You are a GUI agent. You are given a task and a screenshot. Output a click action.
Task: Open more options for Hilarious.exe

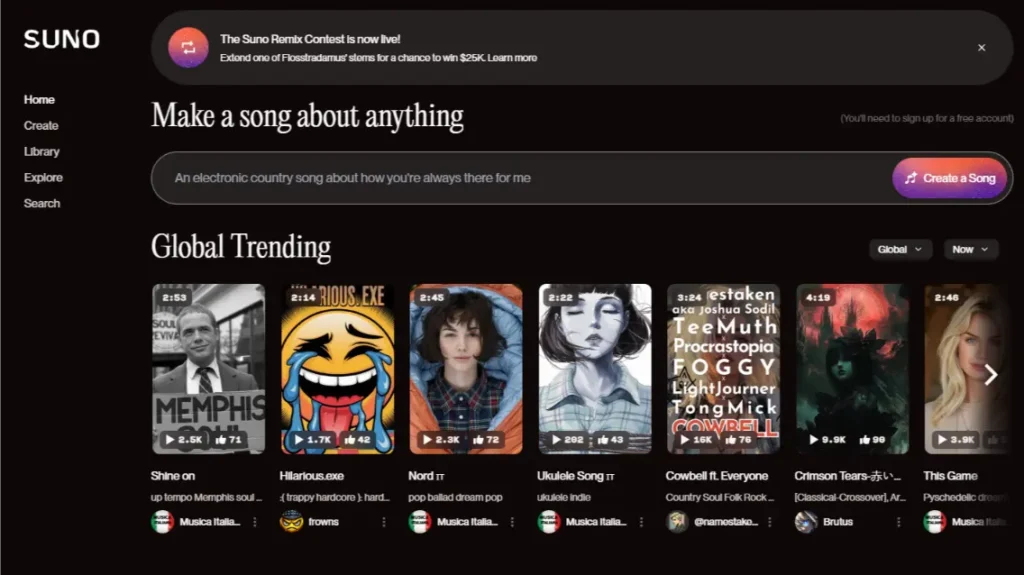(x=383, y=522)
